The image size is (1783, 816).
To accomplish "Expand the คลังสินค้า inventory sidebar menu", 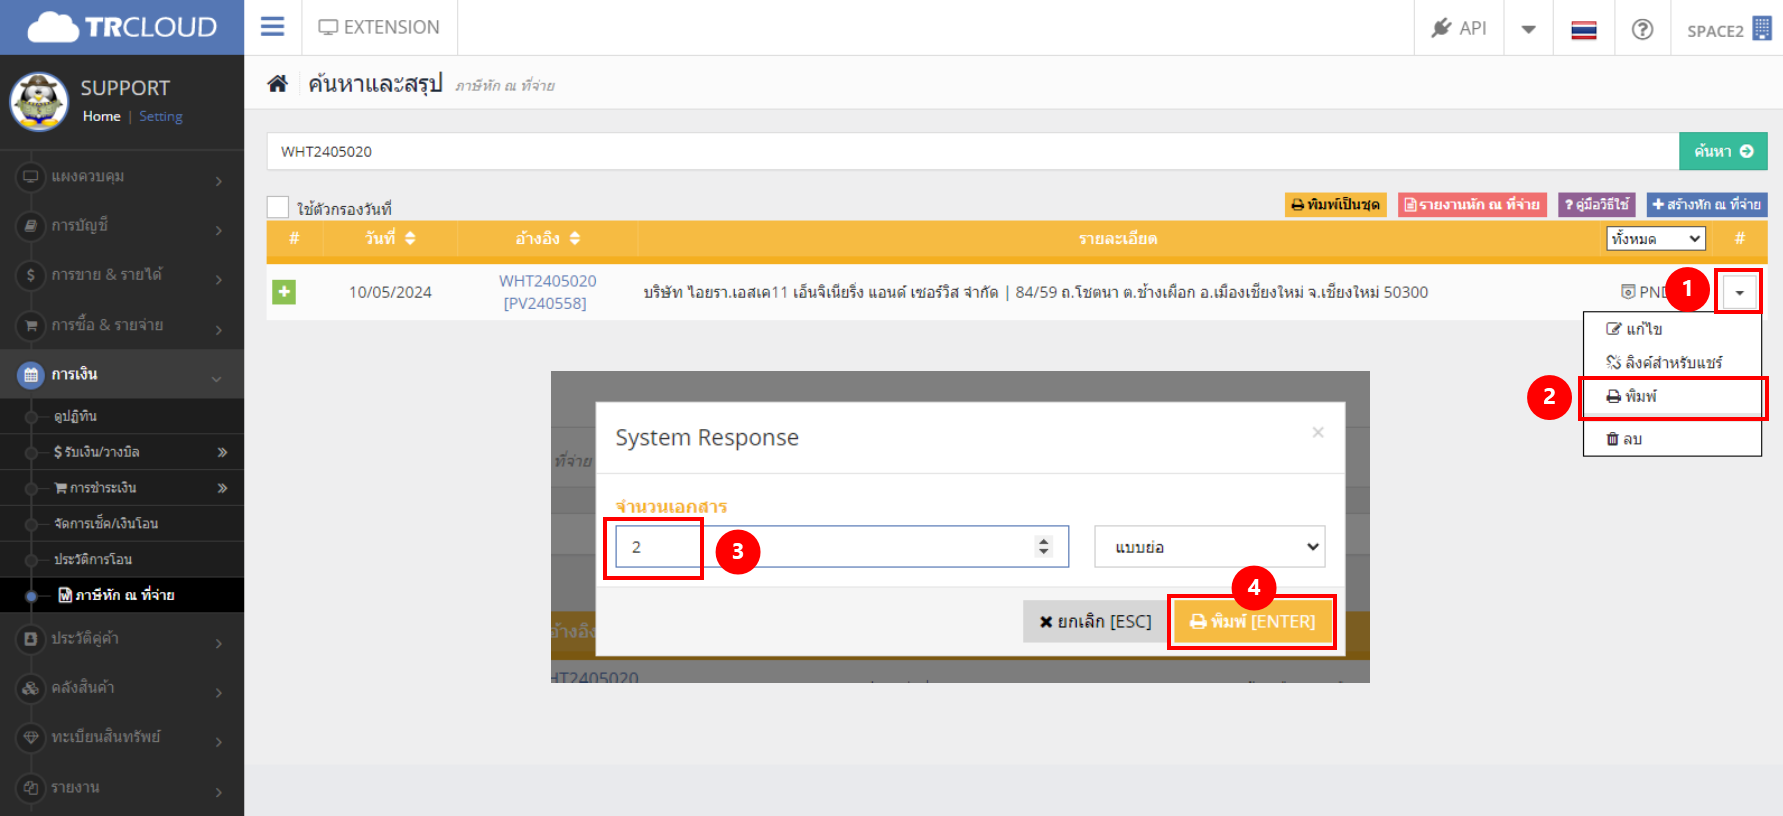I will 122,687.
